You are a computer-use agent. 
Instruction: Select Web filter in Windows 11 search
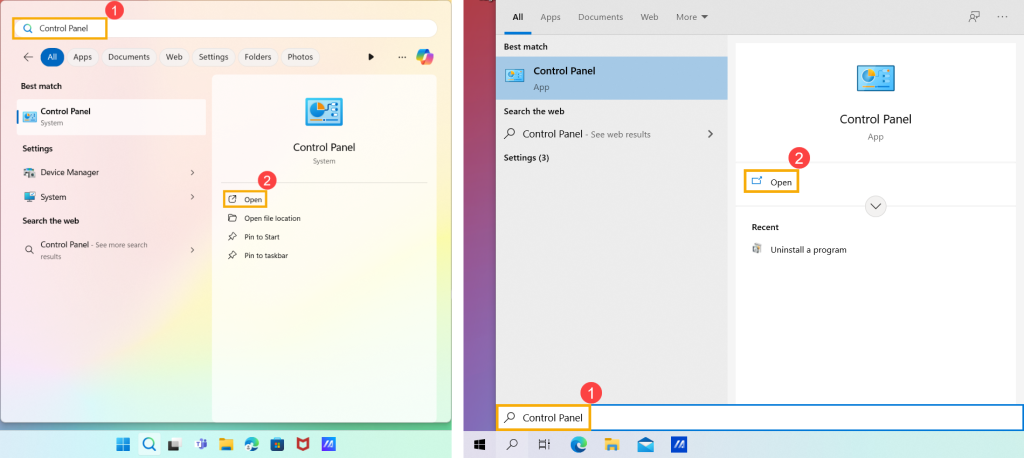point(174,57)
